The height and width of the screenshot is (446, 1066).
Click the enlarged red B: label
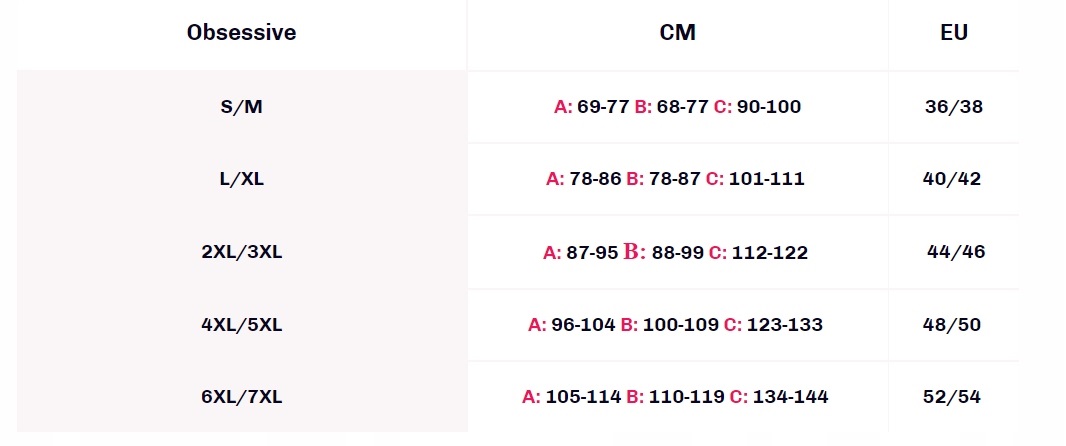click(x=634, y=252)
